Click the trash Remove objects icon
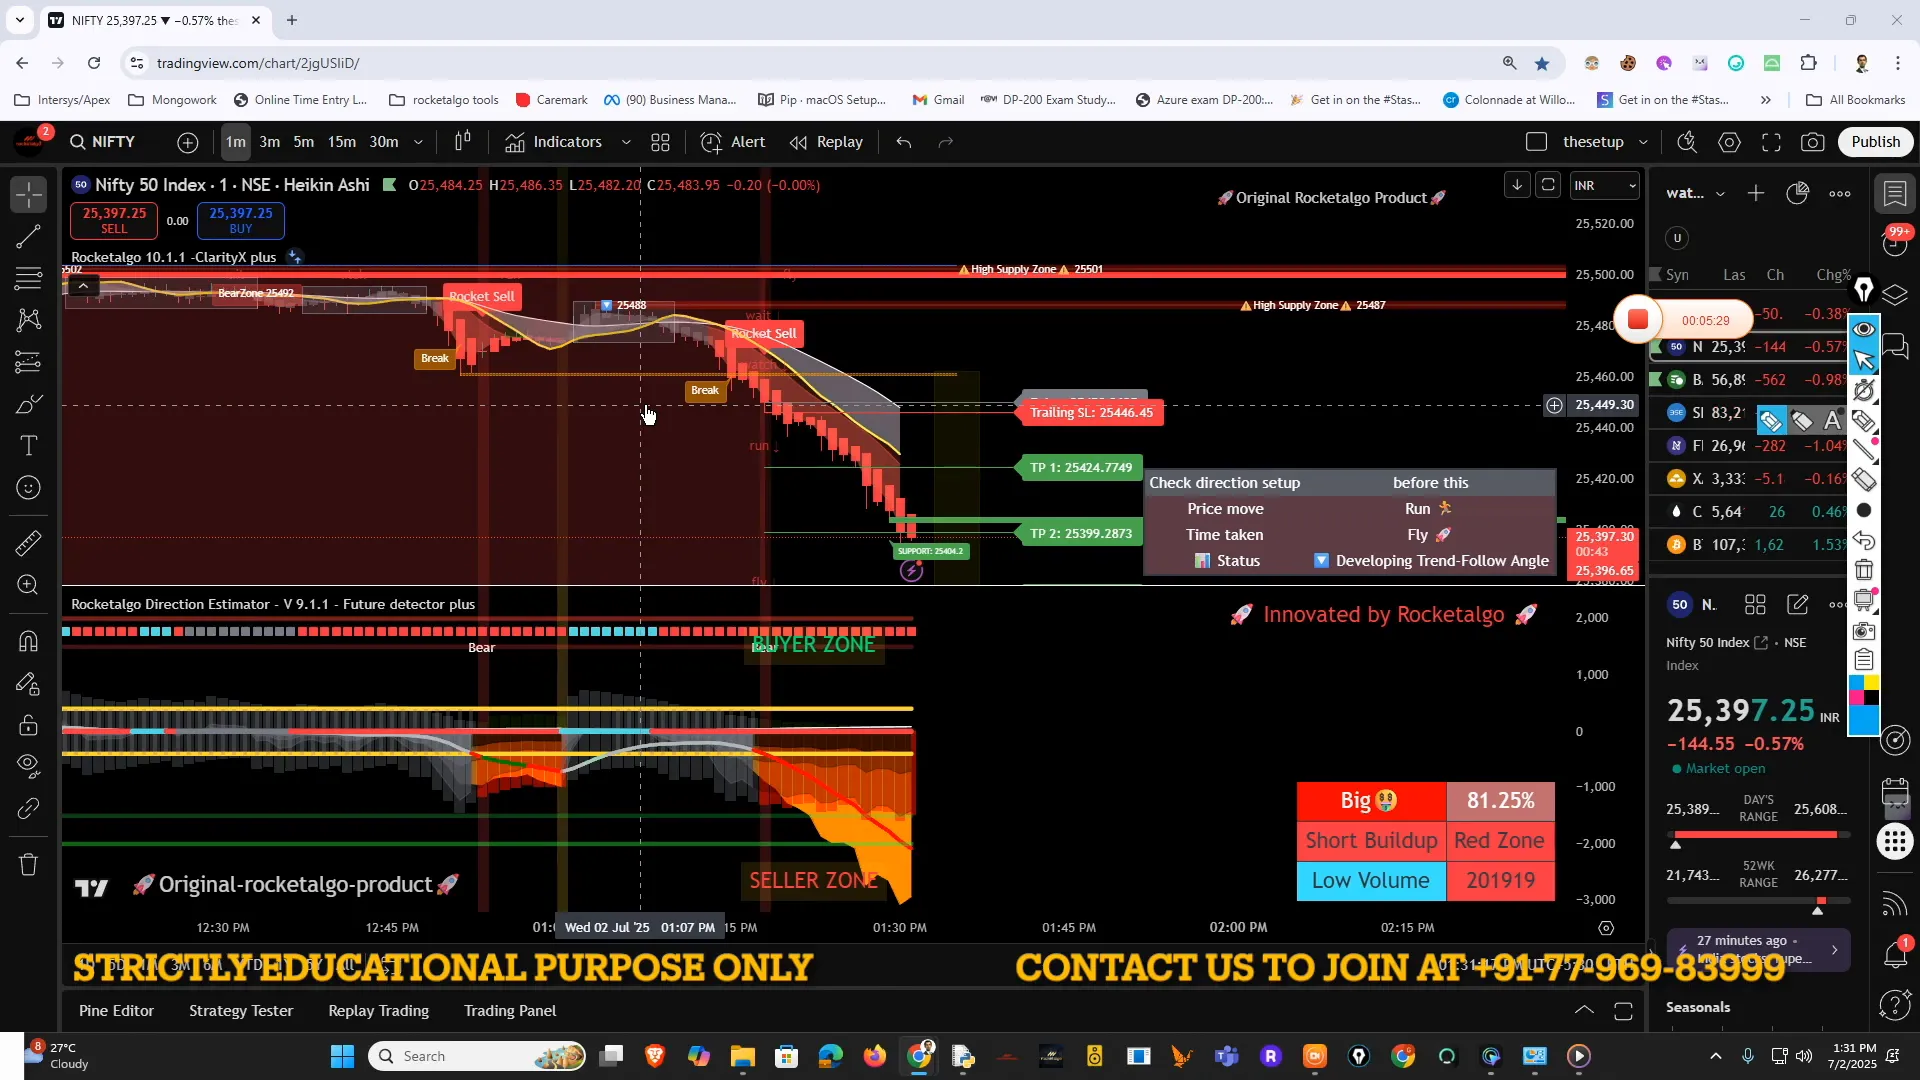This screenshot has width=1920, height=1080. coord(29,864)
